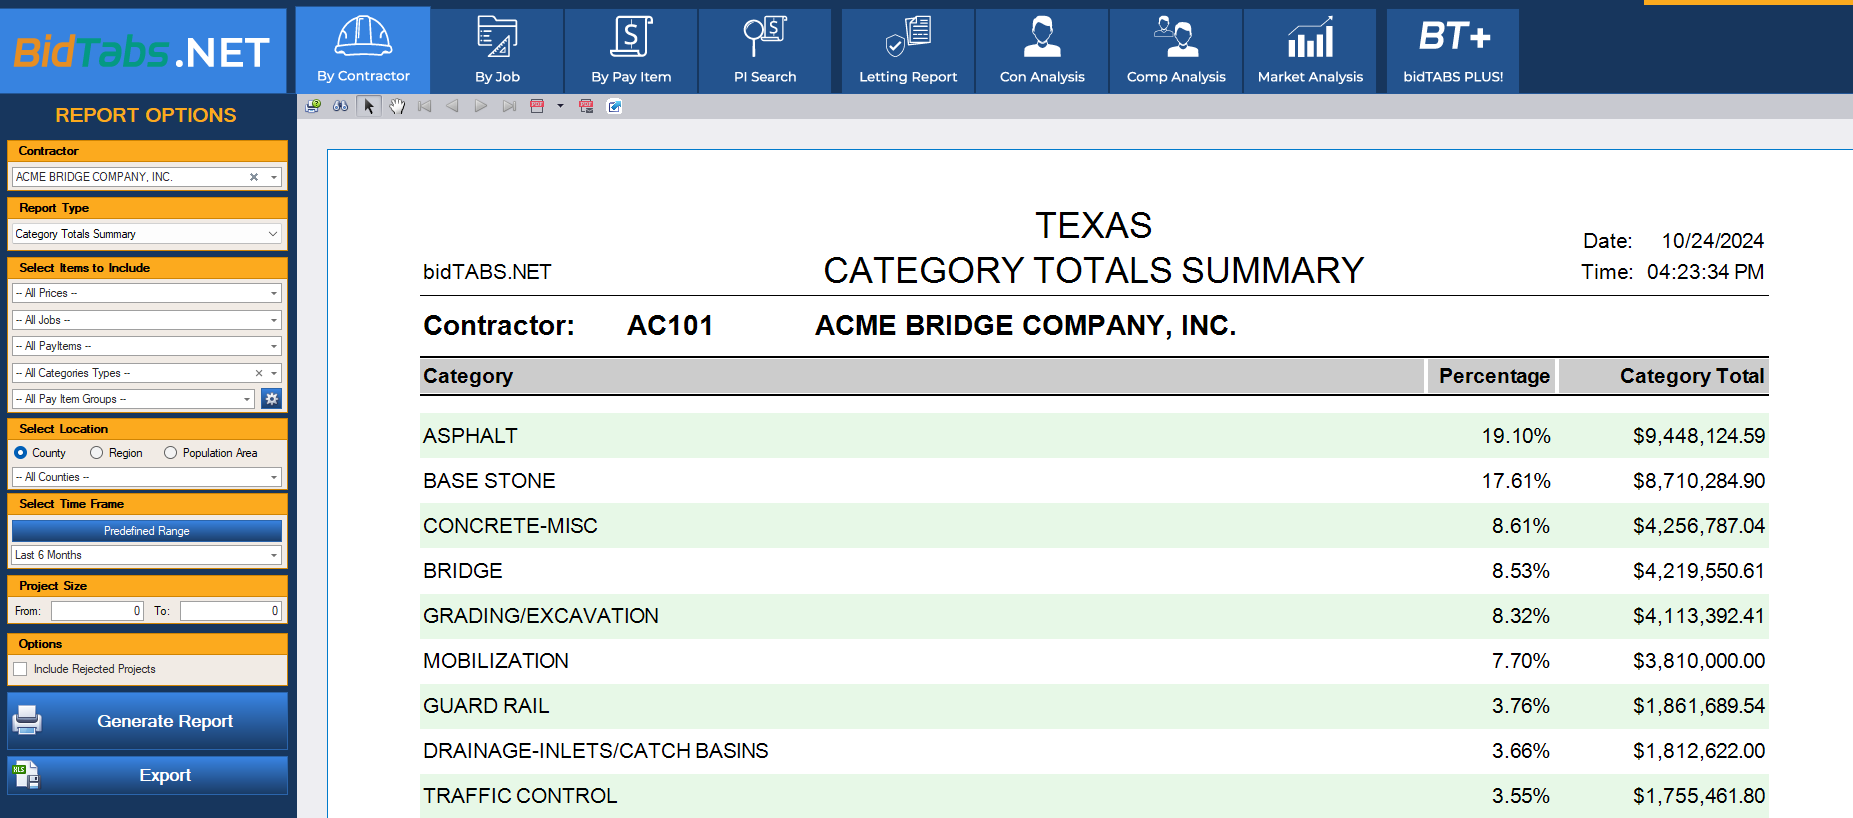
Task: Open the Comp Analysis tab
Action: [x=1176, y=51]
